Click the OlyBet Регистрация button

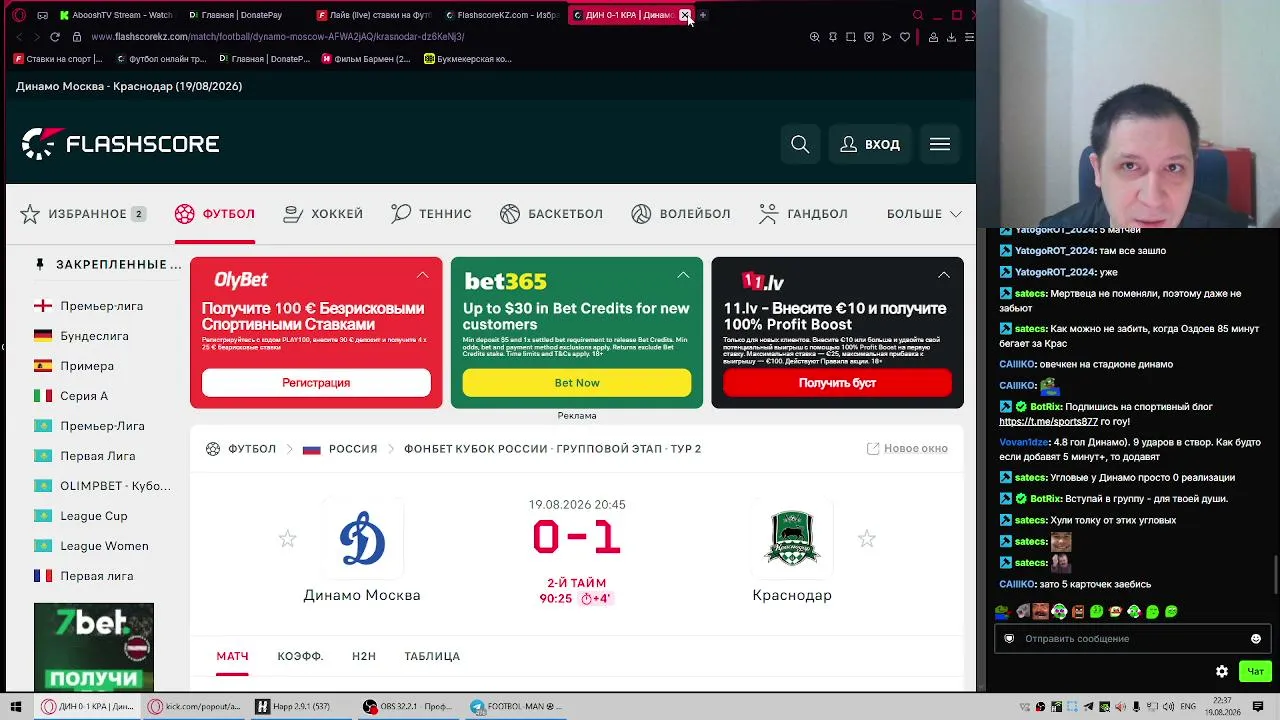(x=316, y=383)
